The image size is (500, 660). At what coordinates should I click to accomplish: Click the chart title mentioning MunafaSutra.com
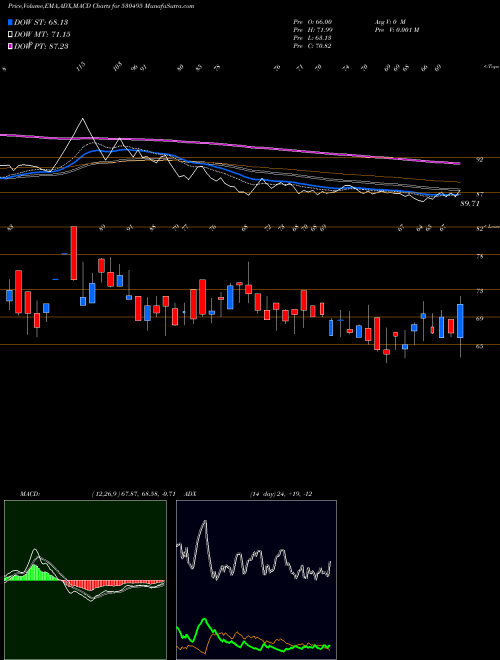(101, 7)
